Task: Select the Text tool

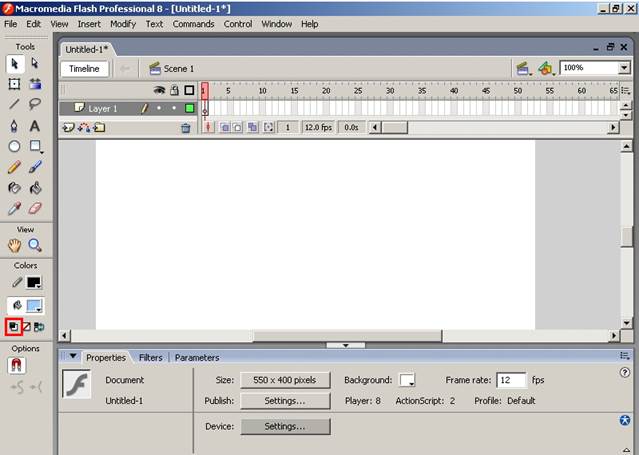Action: 35,126
